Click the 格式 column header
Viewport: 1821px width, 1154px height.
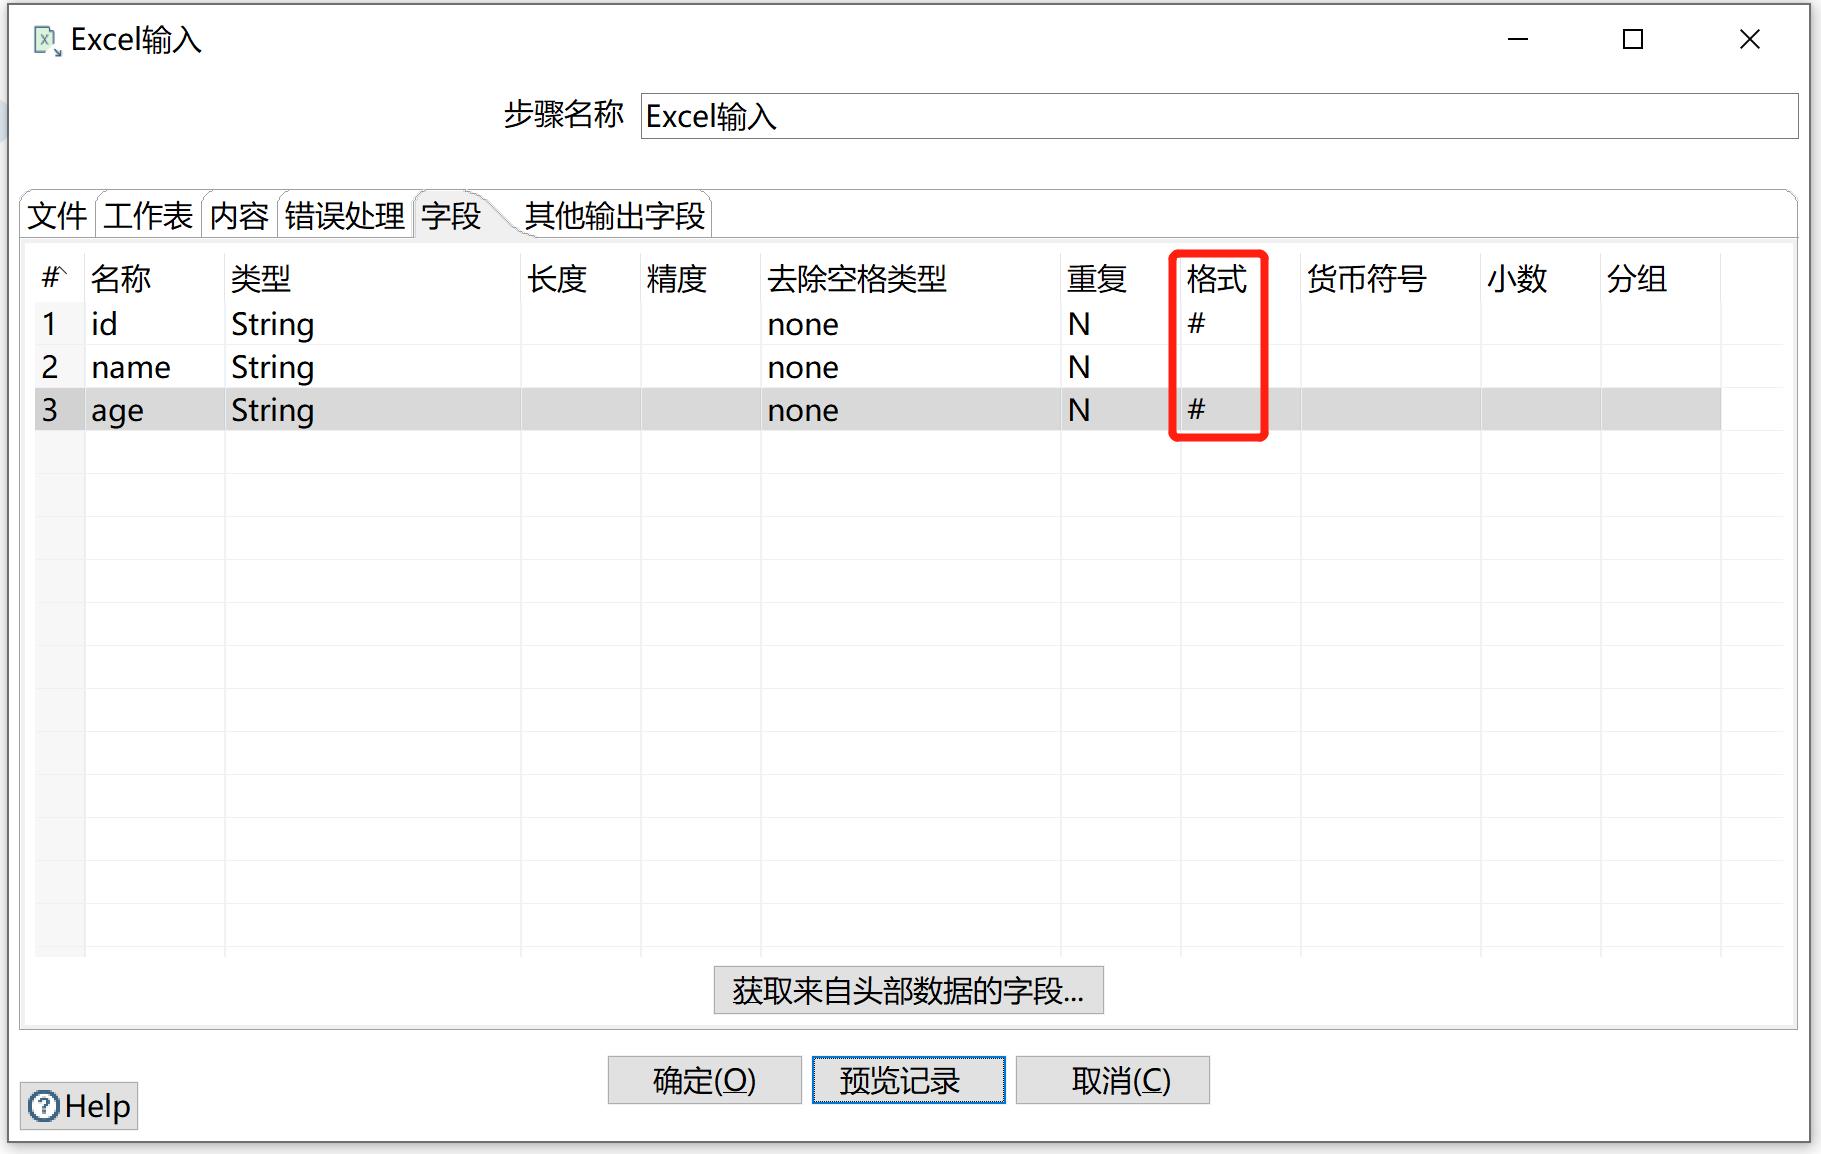(1240, 278)
